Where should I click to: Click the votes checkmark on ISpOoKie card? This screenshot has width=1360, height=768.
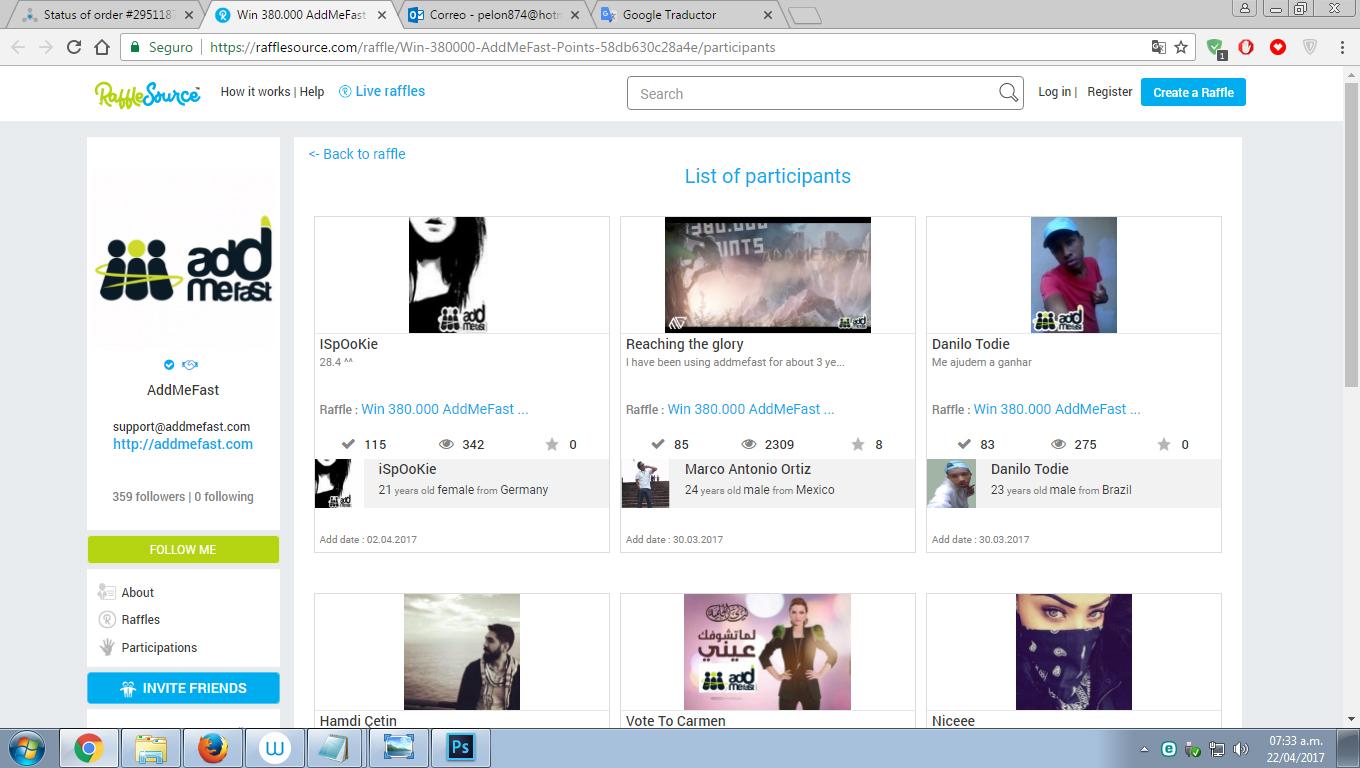tap(348, 444)
